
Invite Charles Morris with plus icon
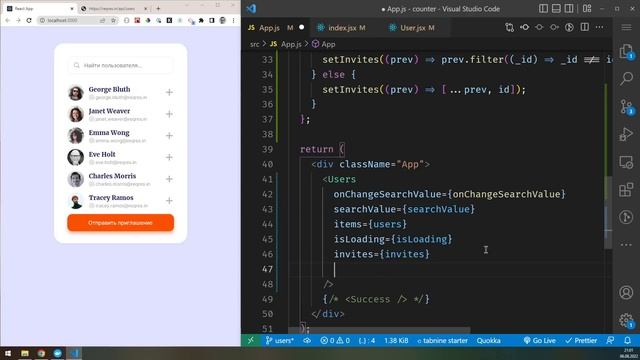(x=169, y=179)
